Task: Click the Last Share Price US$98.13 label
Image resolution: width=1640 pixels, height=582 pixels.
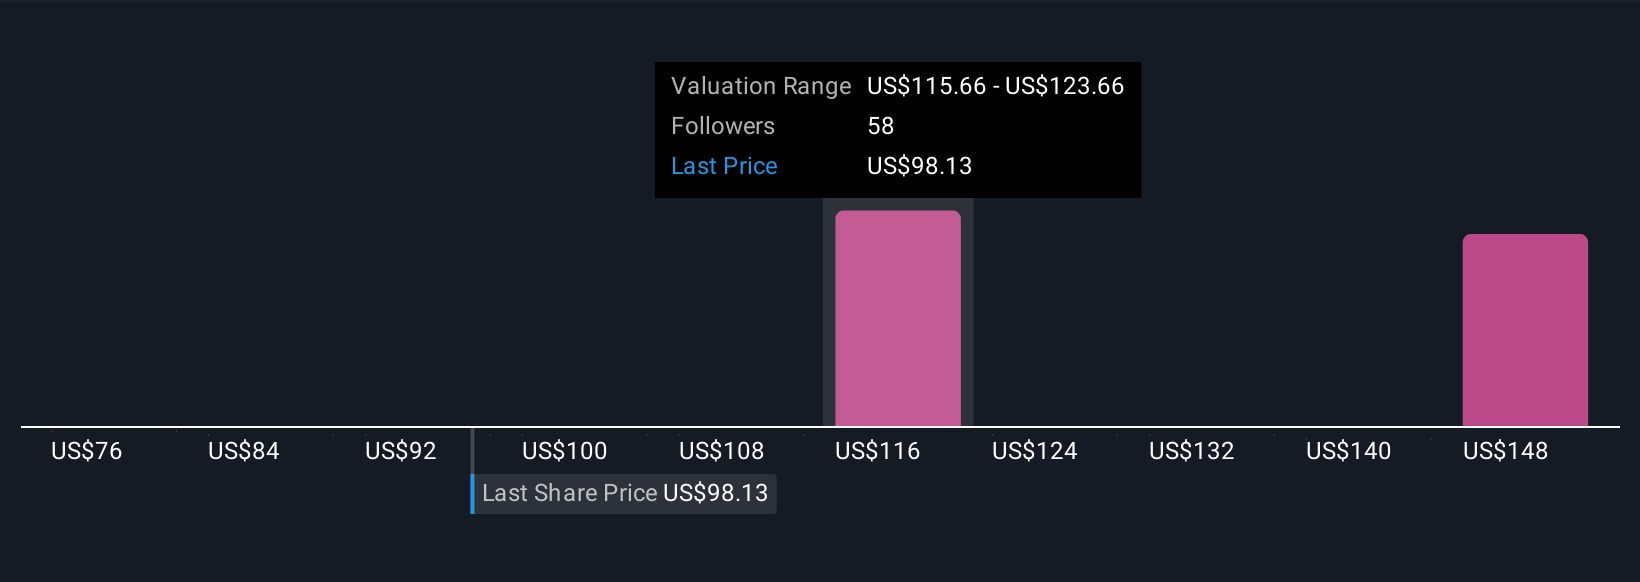Action: point(624,494)
